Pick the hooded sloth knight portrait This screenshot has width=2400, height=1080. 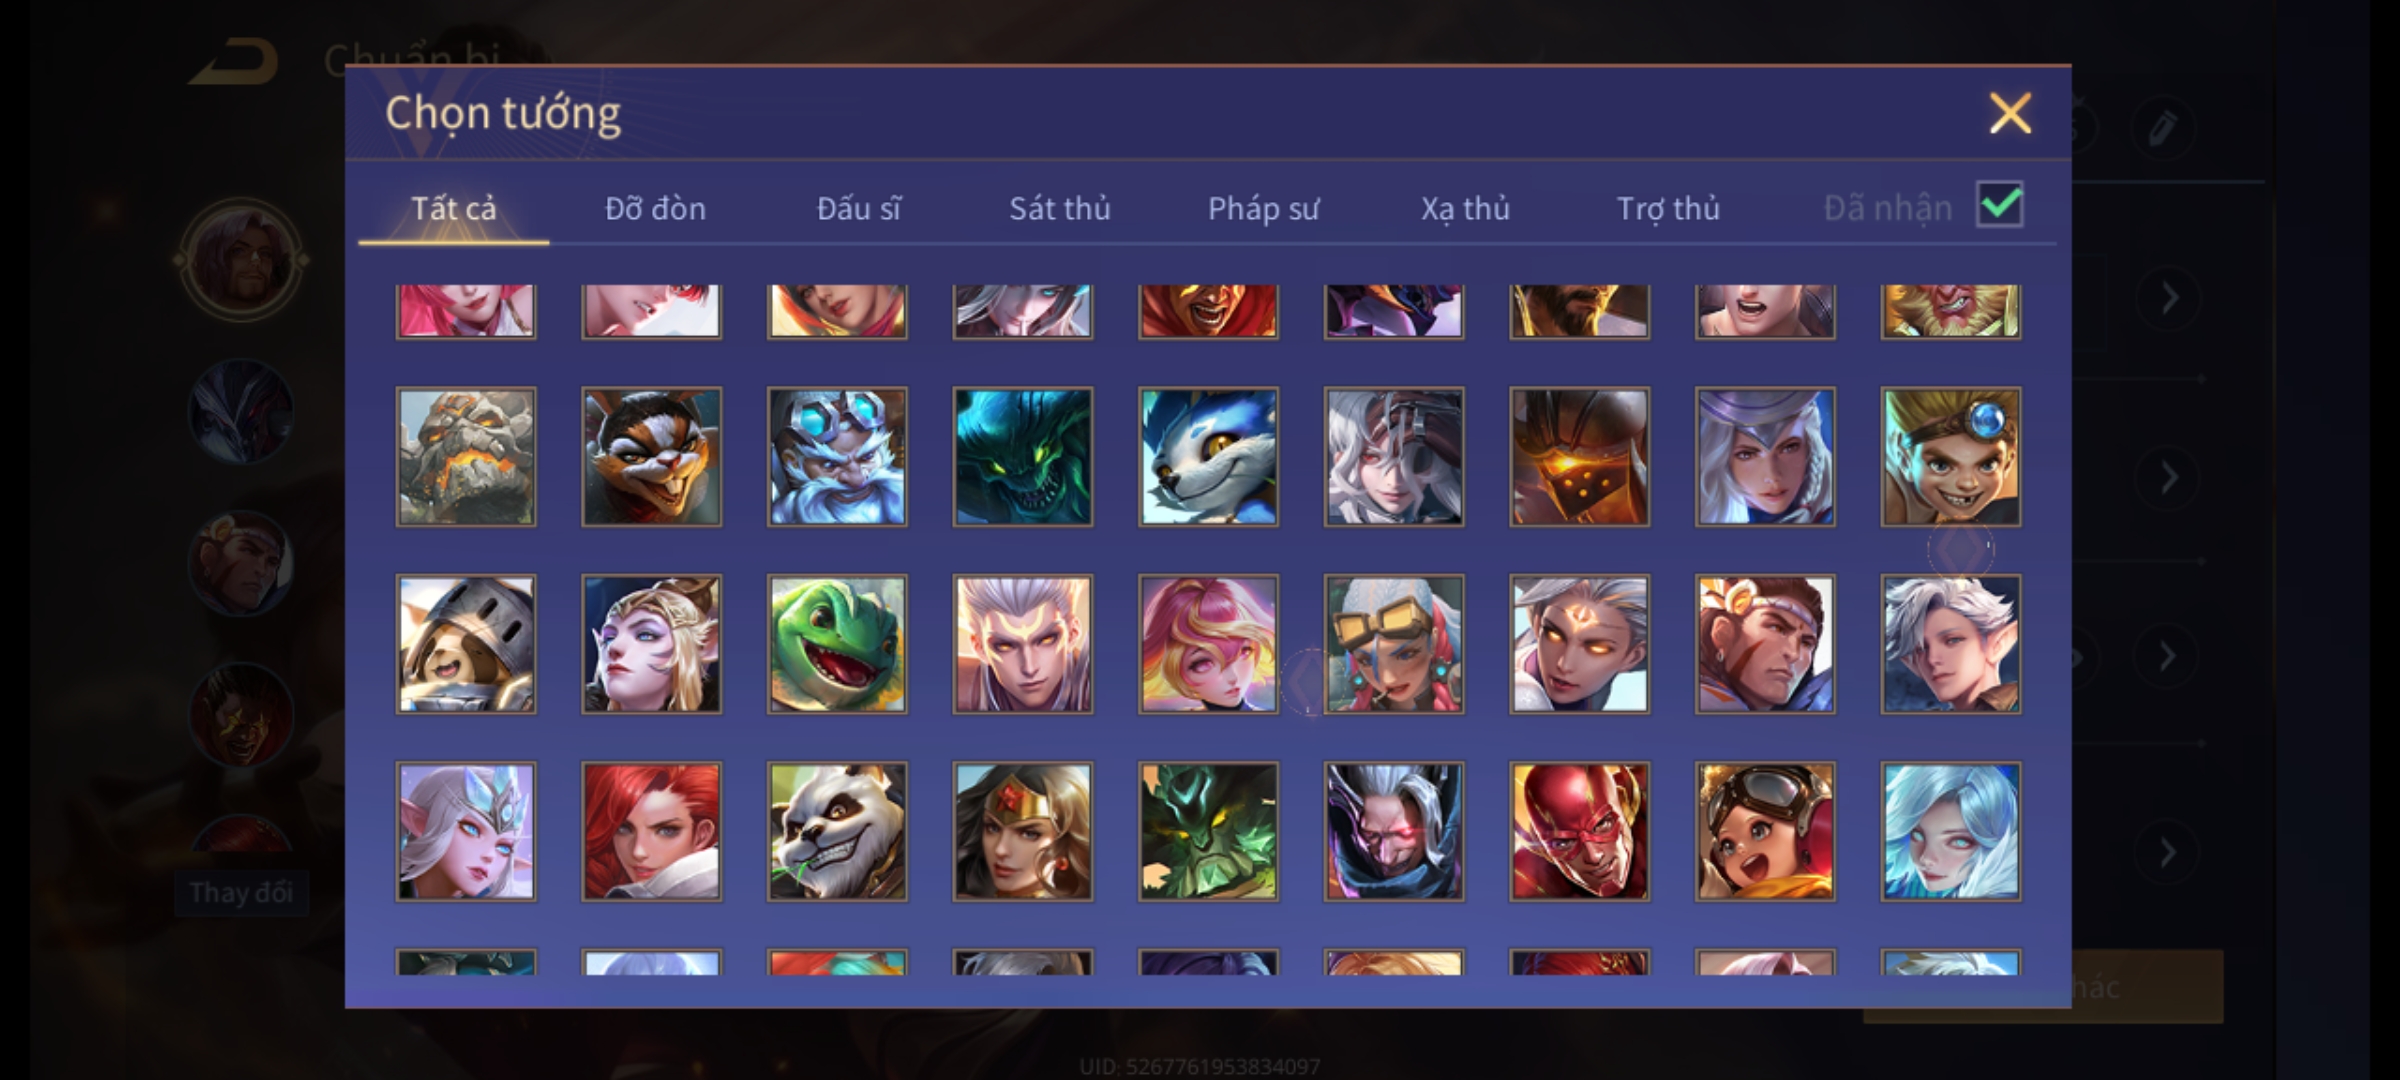pyautogui.click(x=466, y=644)
